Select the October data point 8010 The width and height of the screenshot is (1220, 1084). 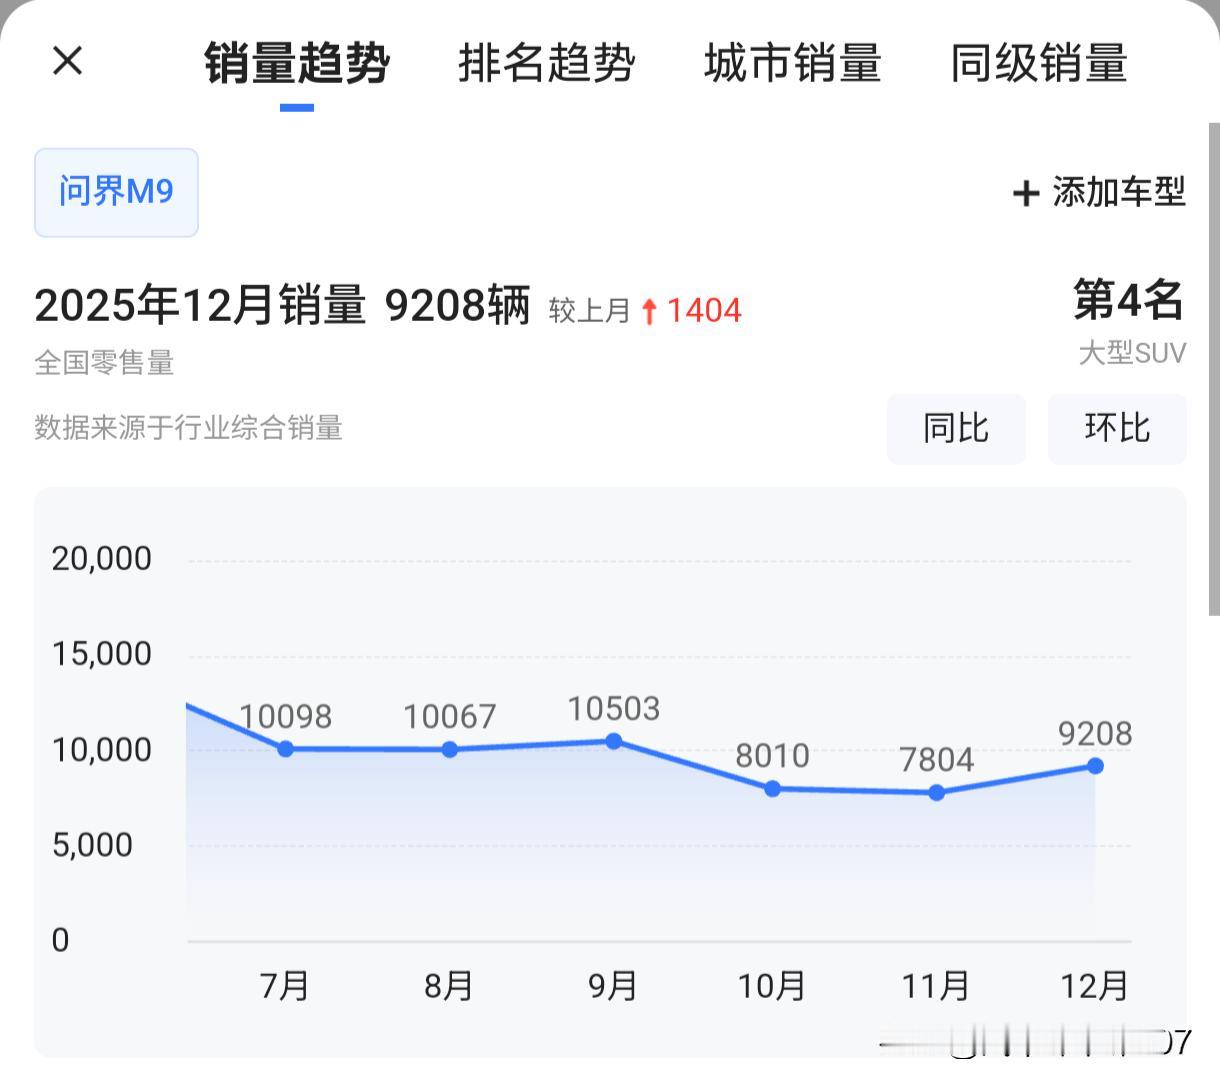772,788
